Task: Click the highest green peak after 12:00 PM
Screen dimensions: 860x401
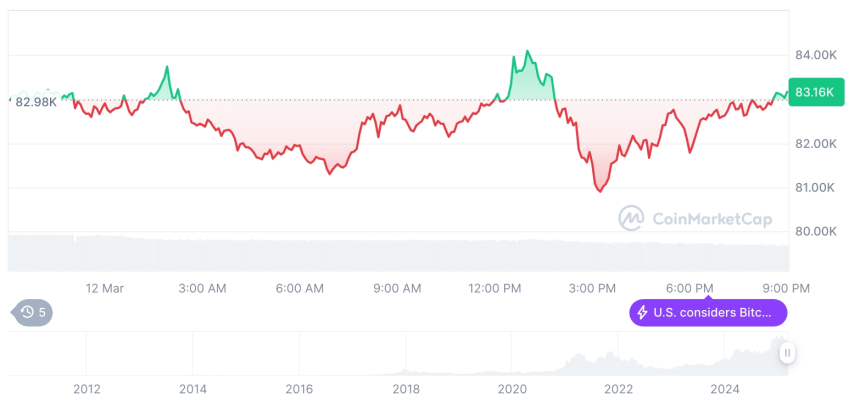Action: point(528,51)
